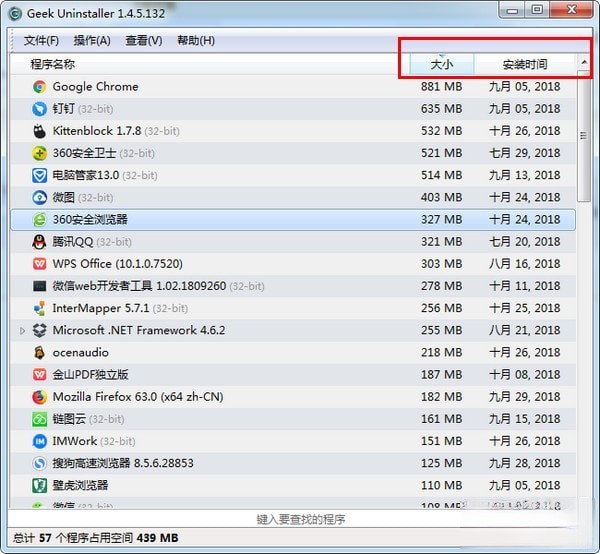Select the ocenaudio row name

point(80,353)
